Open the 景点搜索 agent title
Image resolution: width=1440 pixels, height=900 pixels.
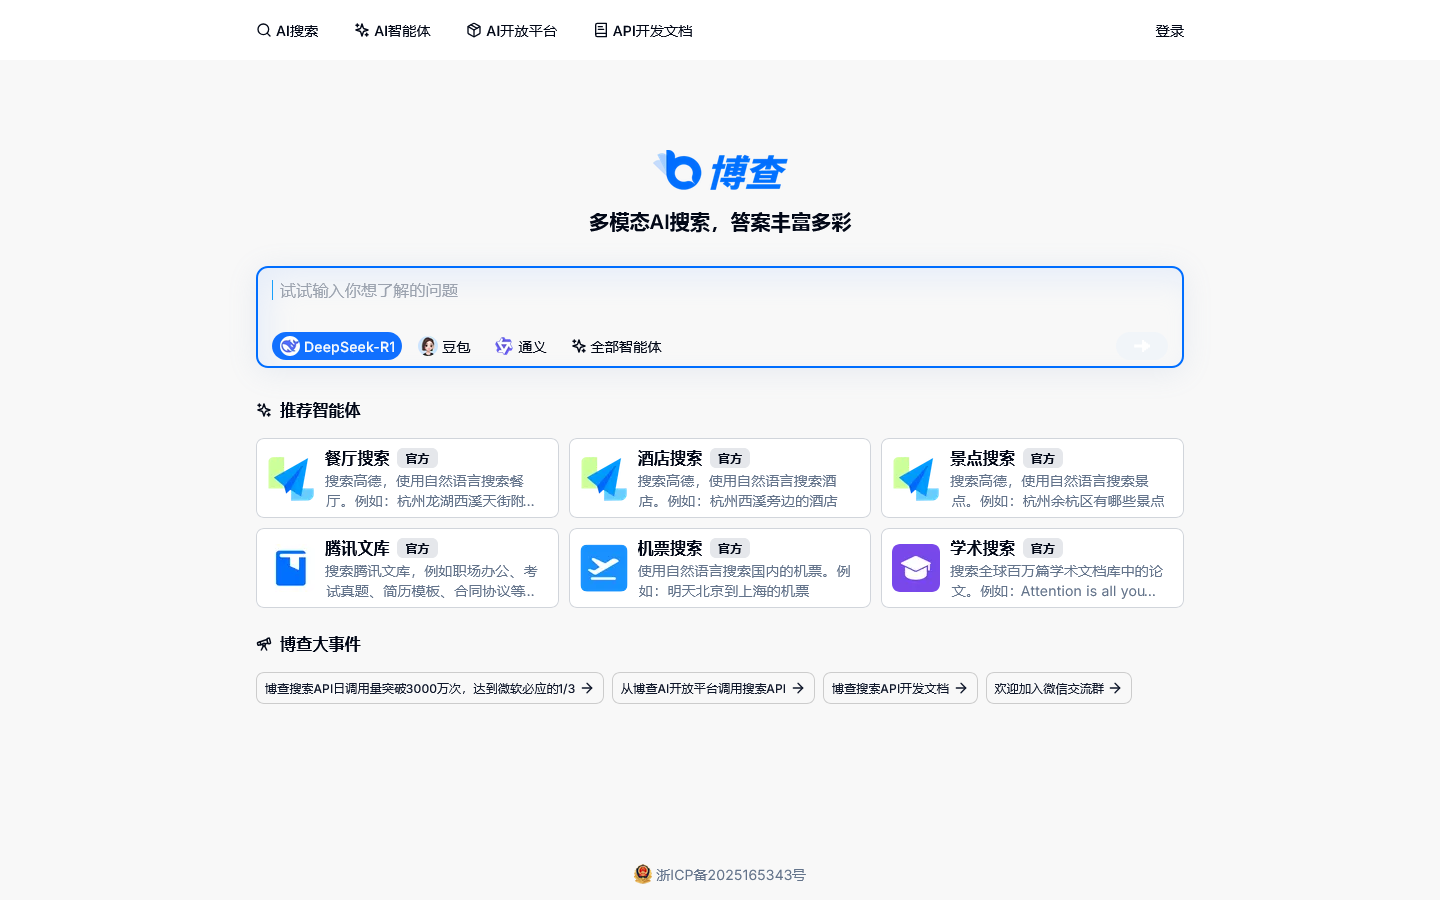pos(982,458)
